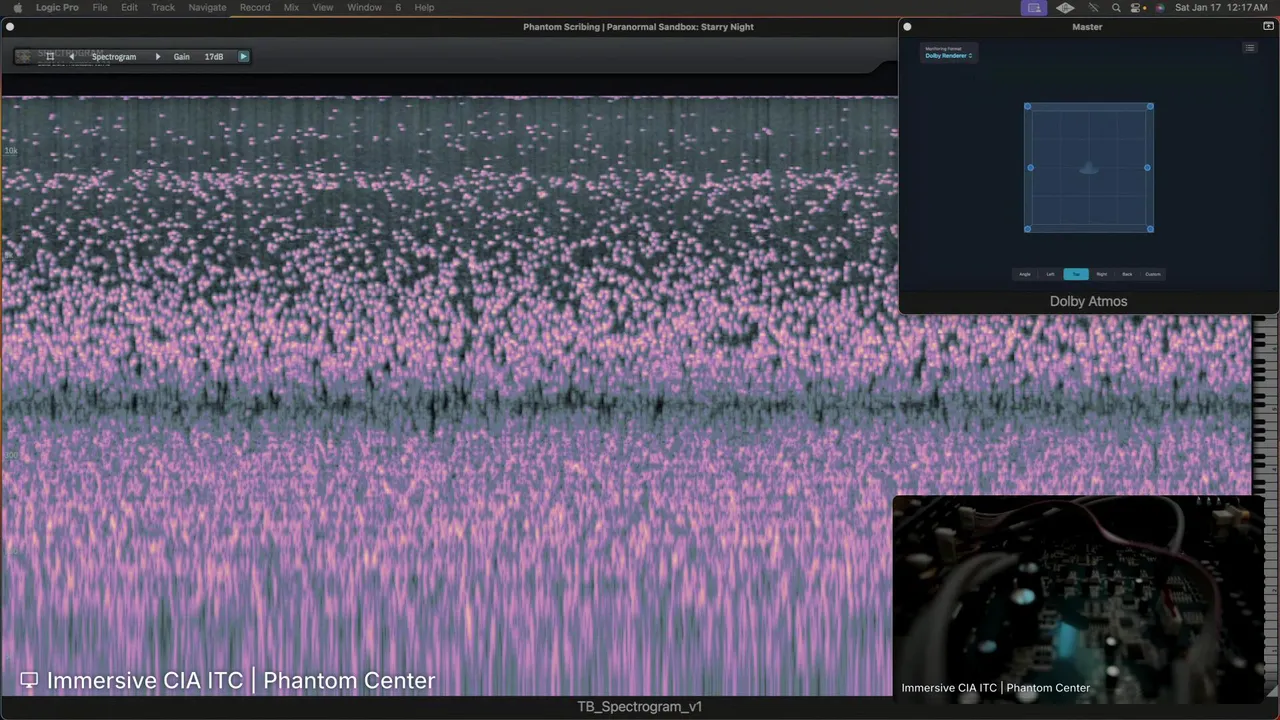Click the diamond-shaped audio menu bar icon
Screen dimensions: 1280x720
coord(1065,7)
